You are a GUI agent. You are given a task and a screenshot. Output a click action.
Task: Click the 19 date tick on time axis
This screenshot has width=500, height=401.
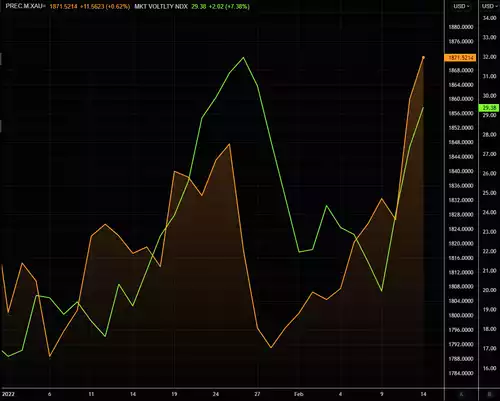[x=174, y=394]
